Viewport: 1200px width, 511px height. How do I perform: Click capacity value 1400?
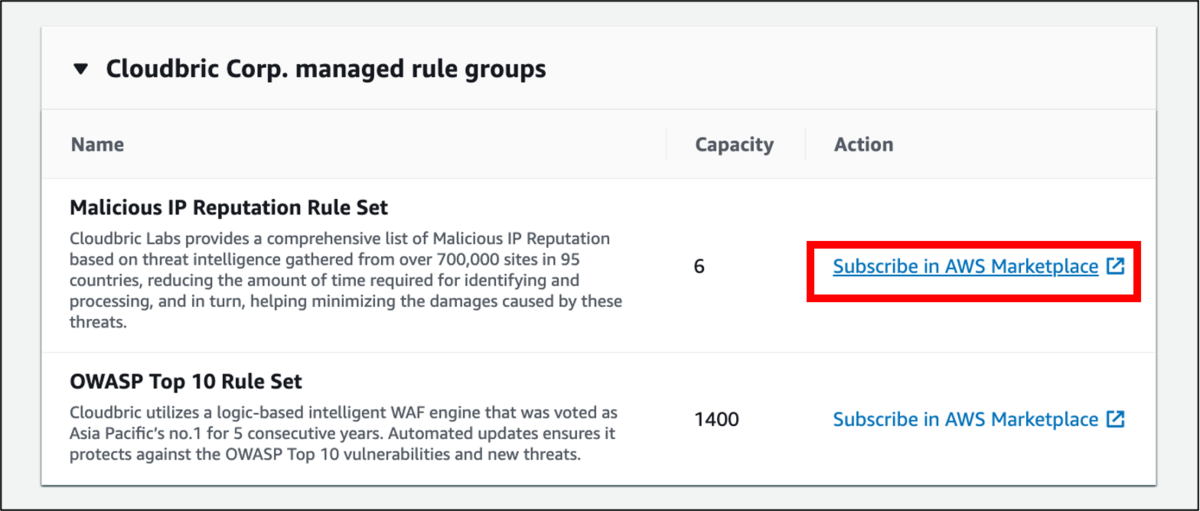tap(716, 419)
